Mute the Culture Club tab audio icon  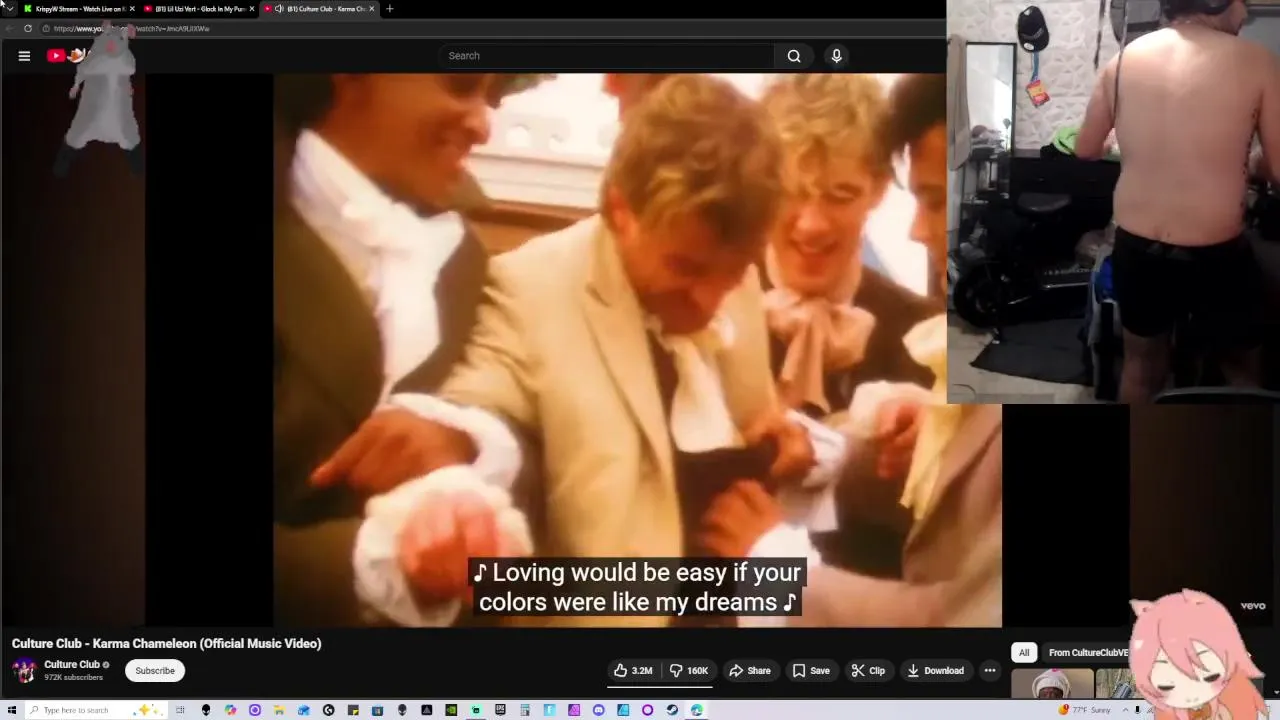(279, 9)
